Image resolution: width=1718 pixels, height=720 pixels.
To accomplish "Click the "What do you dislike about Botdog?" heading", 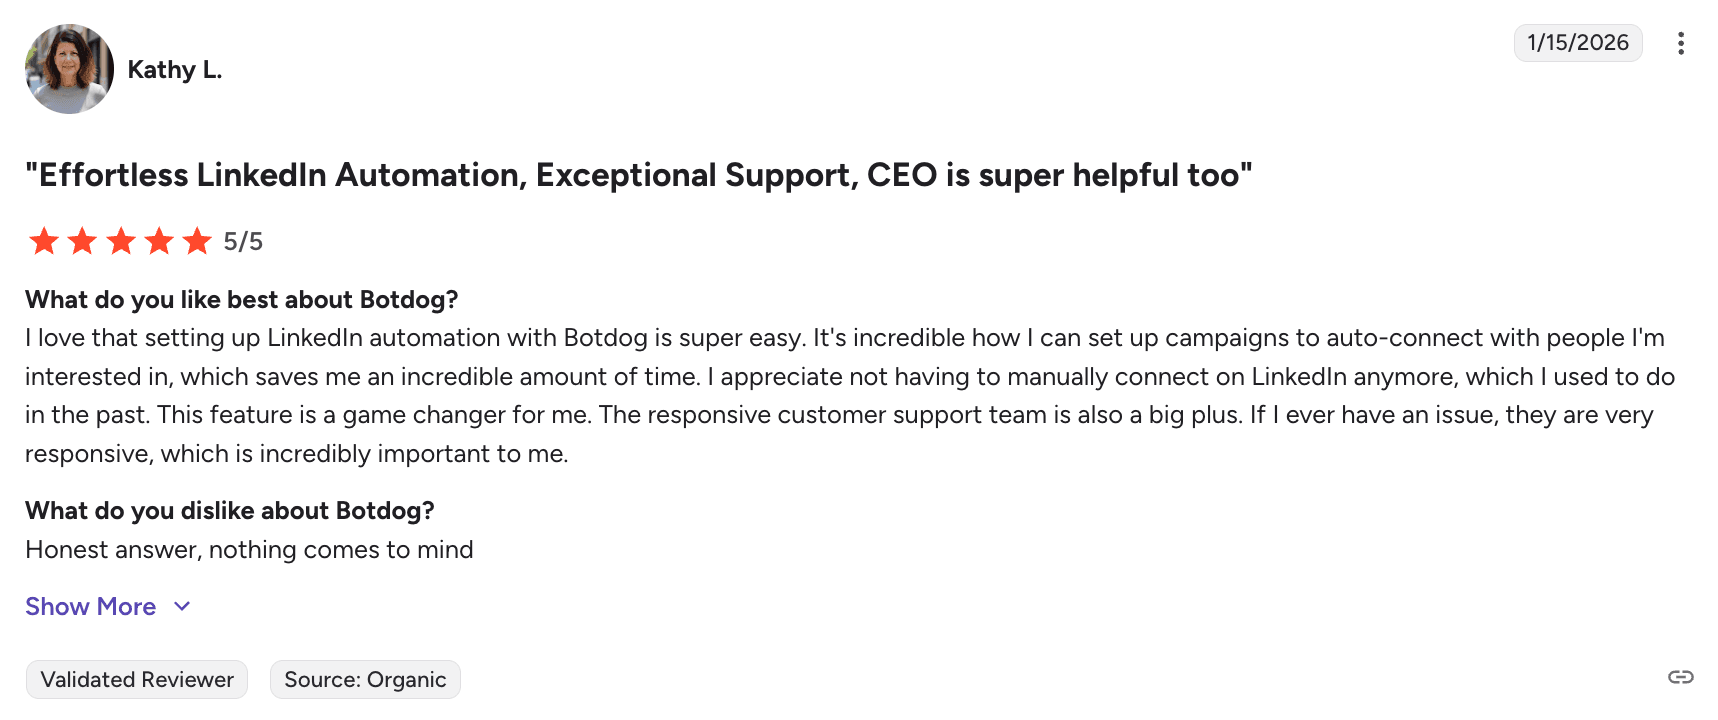I will pos(229,511).
